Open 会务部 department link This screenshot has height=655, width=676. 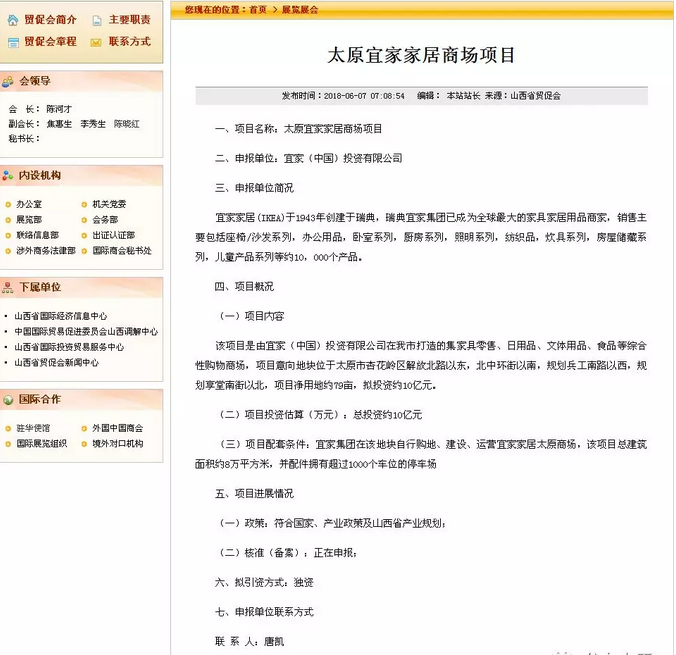[x=105, y=219]
